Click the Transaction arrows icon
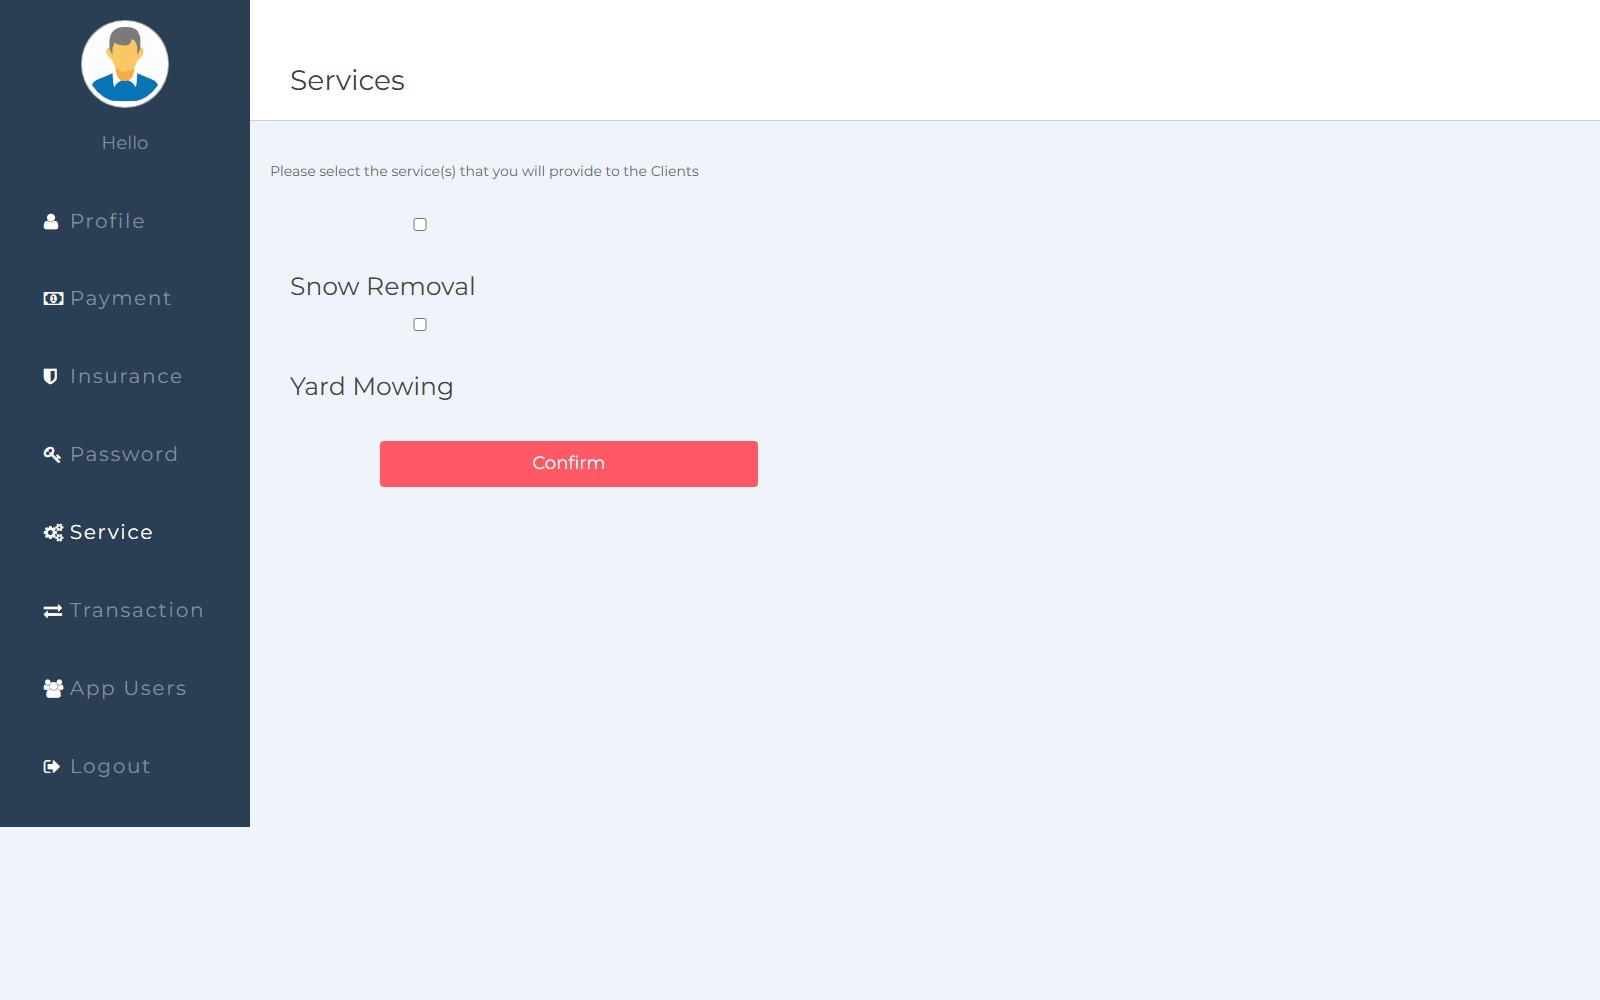 click(53, 611)
